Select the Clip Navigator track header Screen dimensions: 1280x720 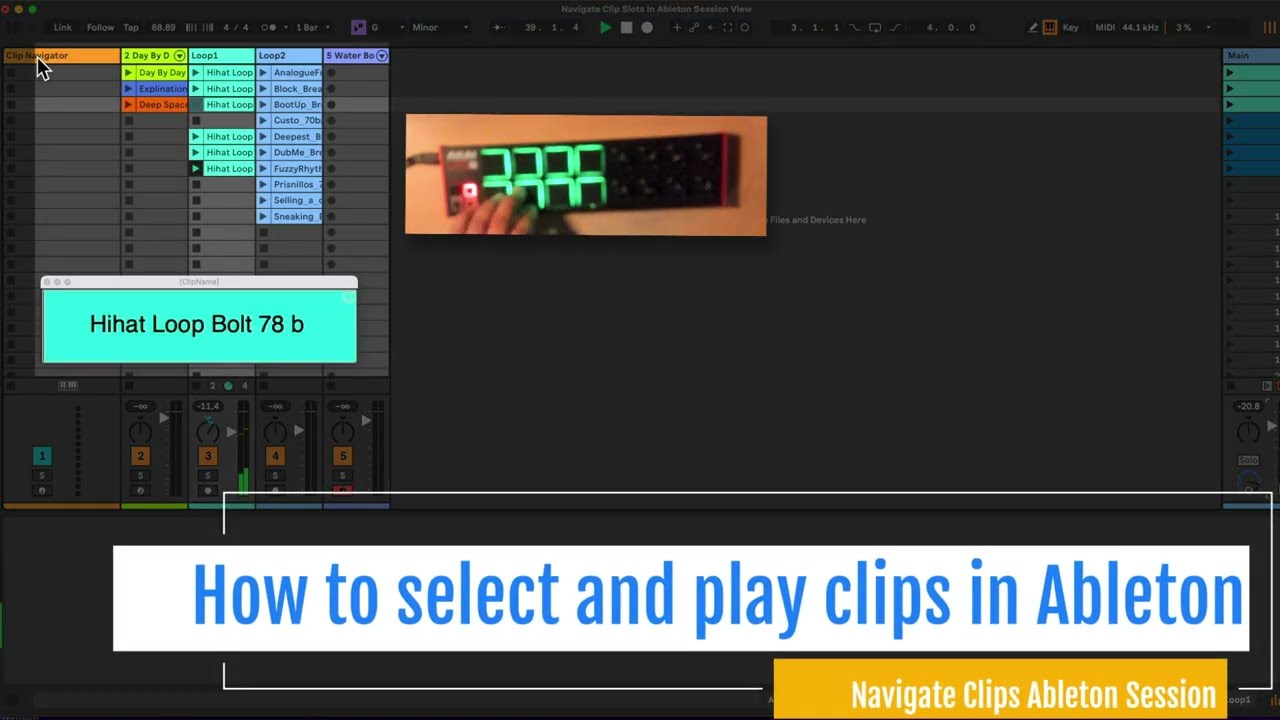pos(62,56)
